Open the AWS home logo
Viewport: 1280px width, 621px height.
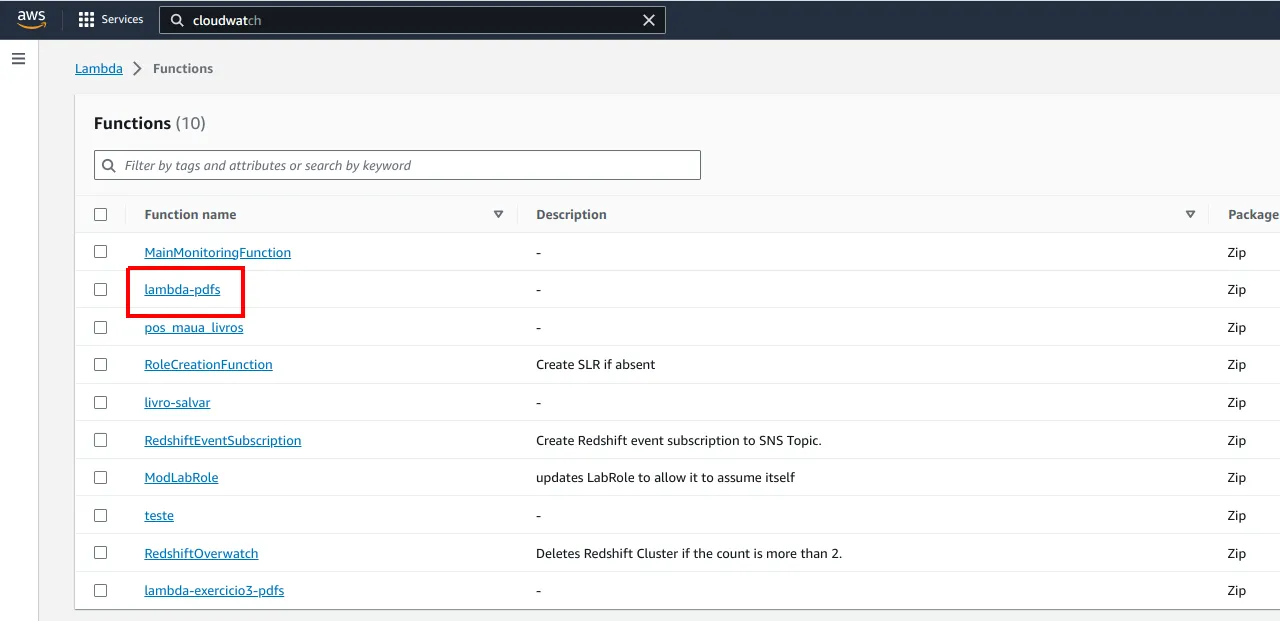(31, 20)
